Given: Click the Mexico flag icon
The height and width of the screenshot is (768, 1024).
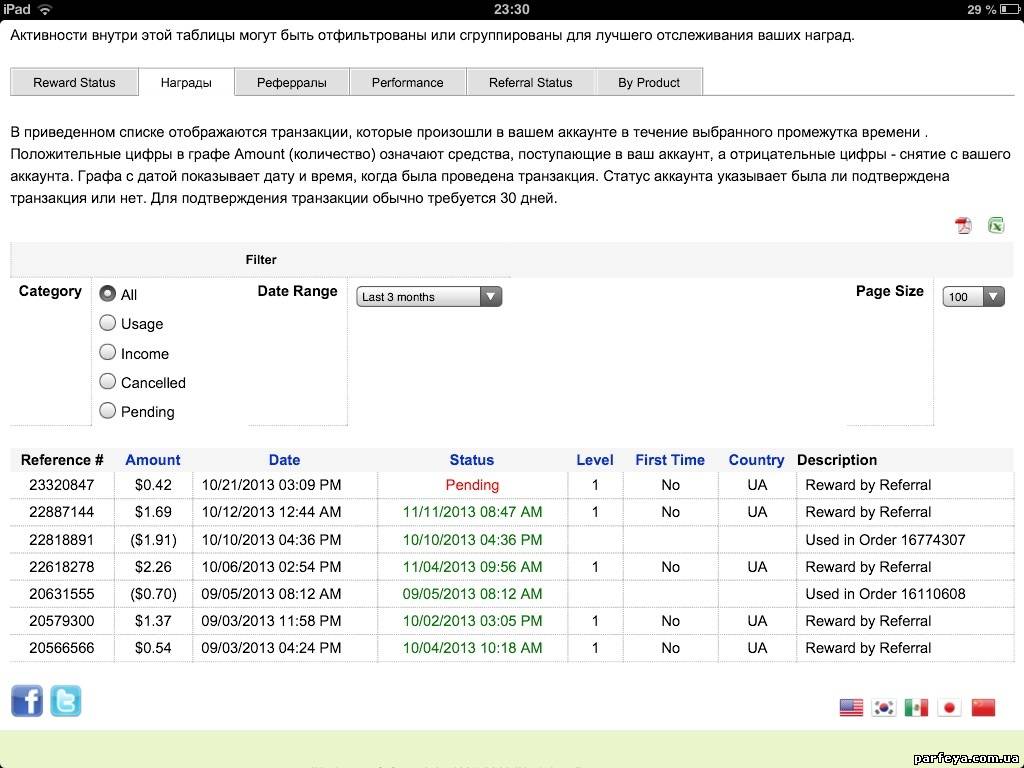Looking at the screenshot, I should [x=916, y=708].
